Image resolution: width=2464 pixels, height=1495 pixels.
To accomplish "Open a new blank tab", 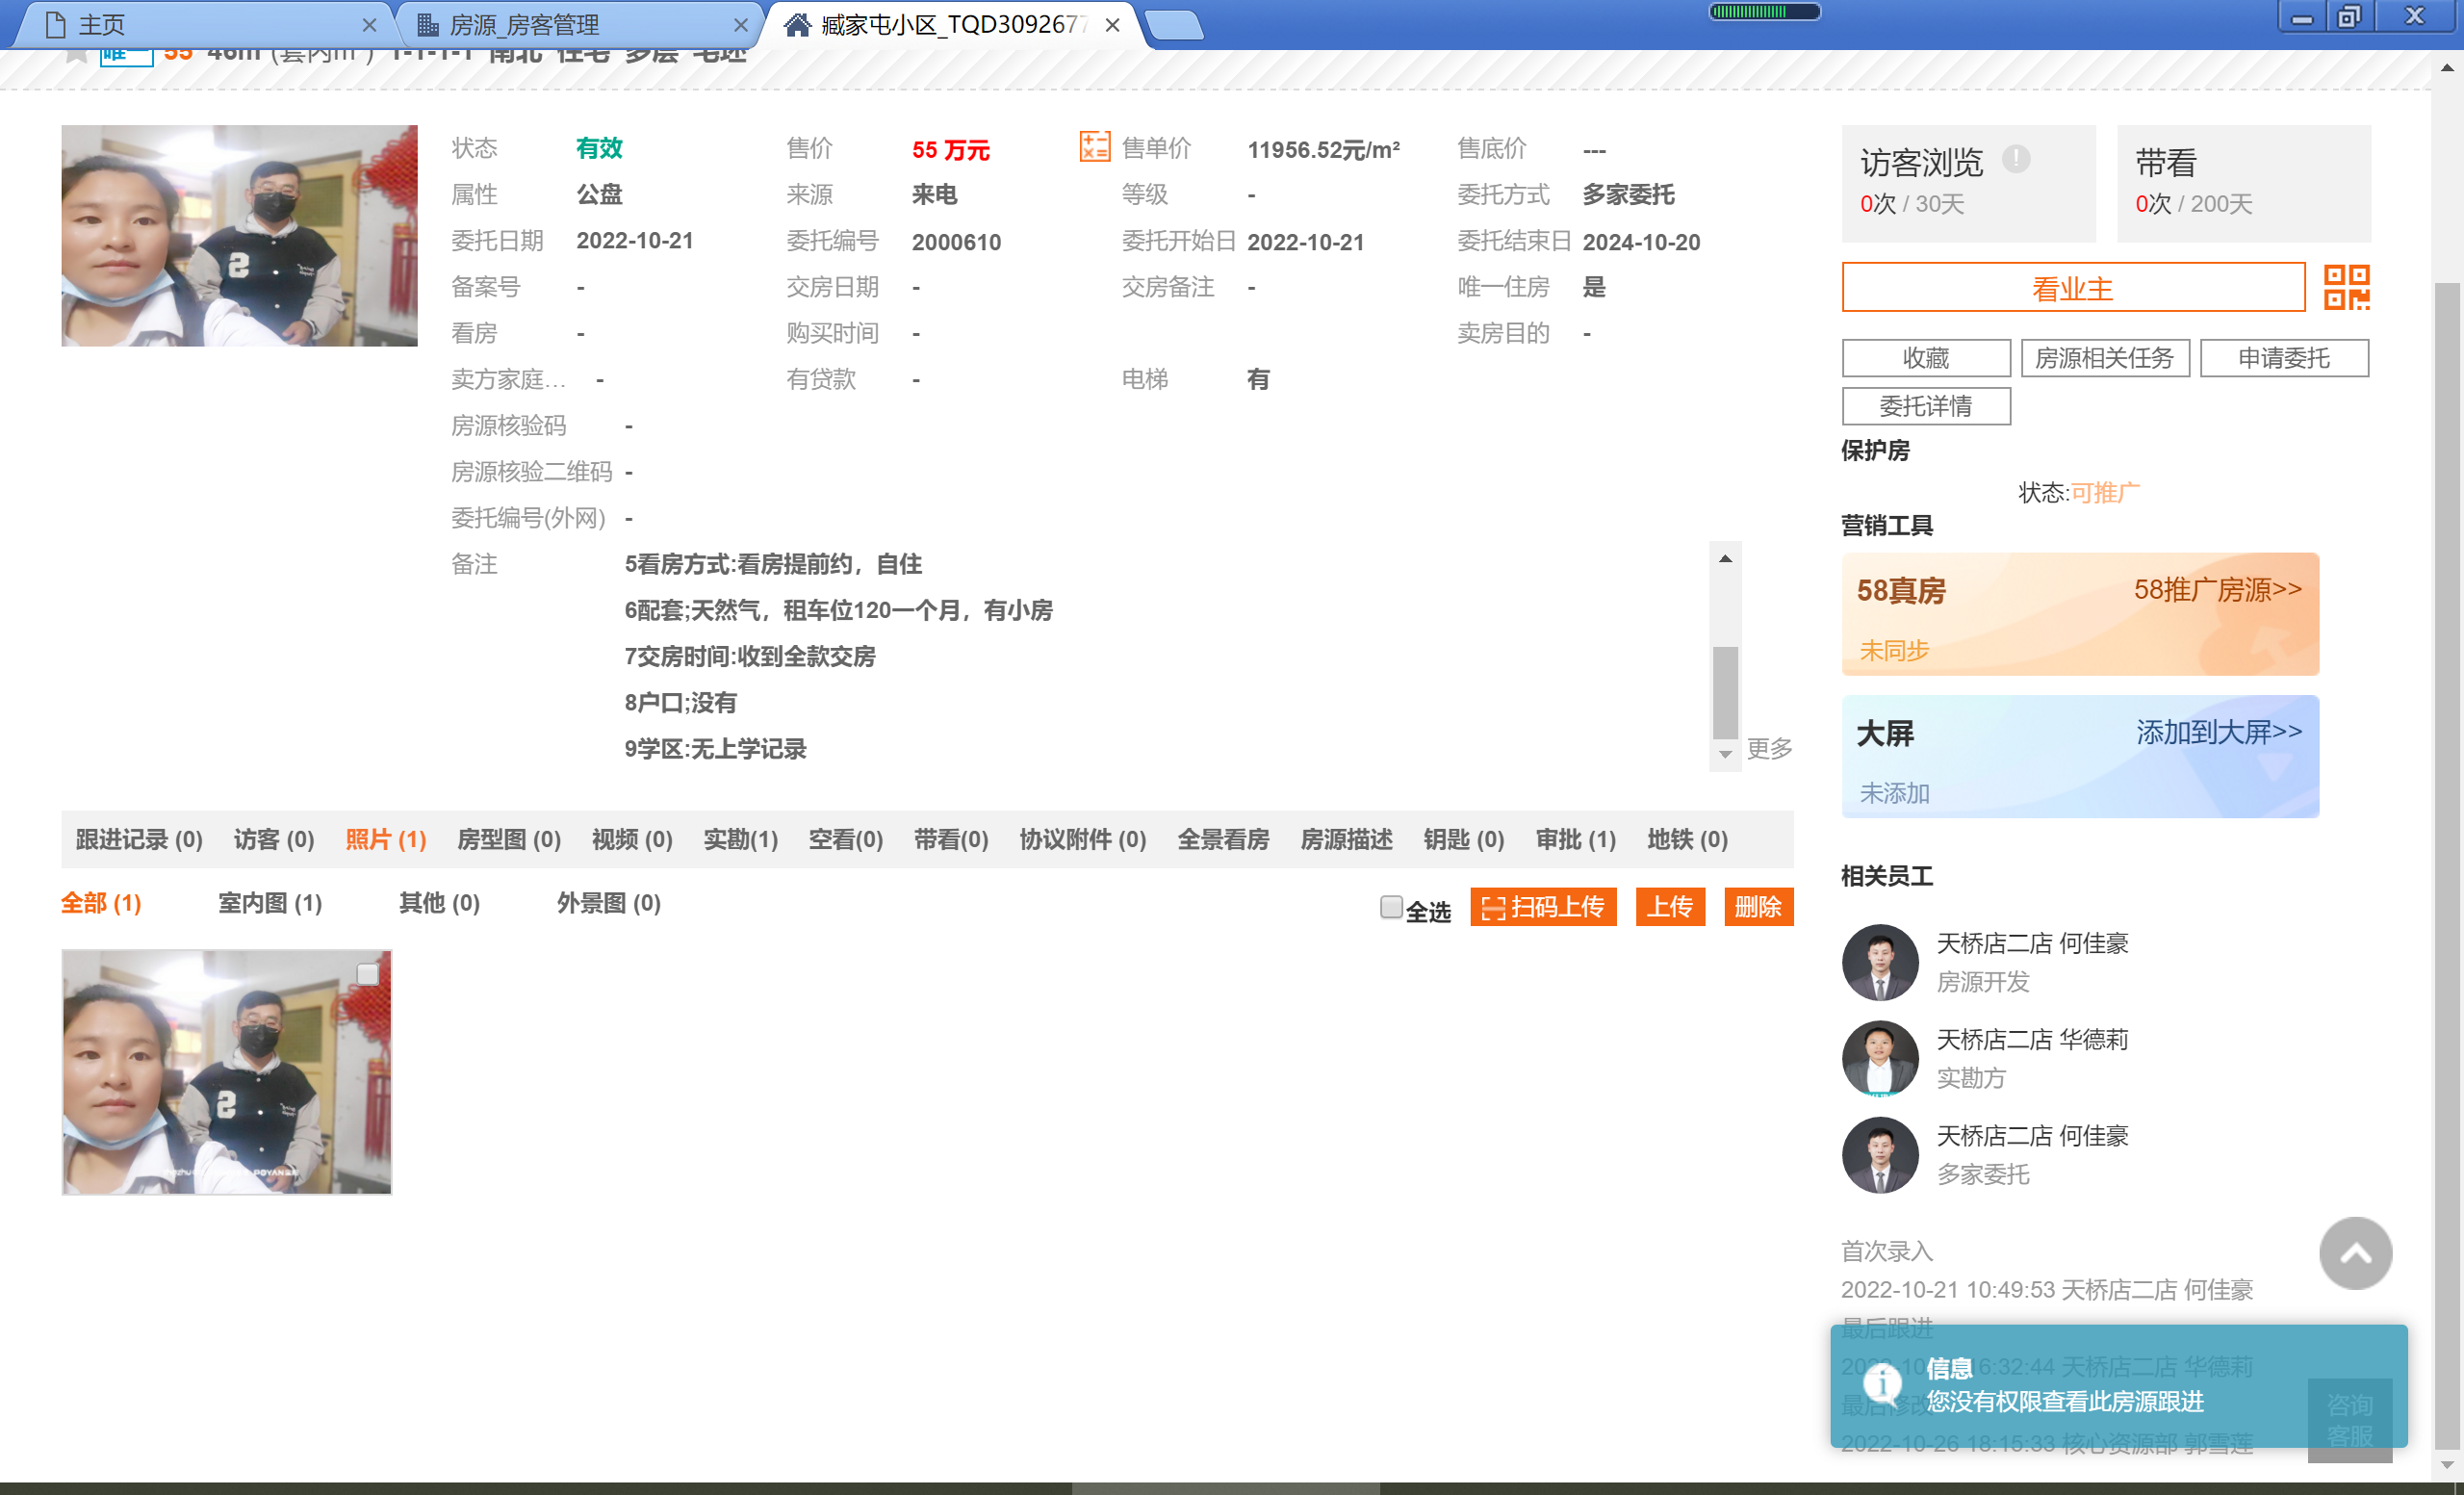I will click(1175, 25).
